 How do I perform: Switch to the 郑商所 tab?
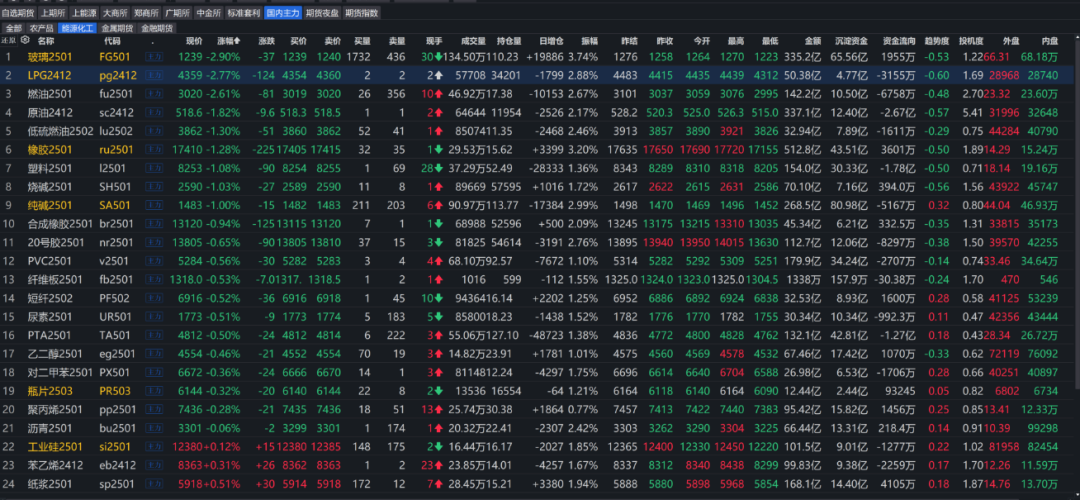146,13
